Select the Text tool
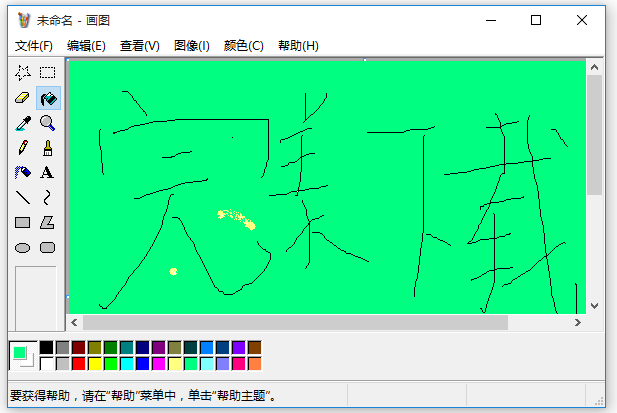The width and height of the screenshot is (617, 413). [47, 173]
